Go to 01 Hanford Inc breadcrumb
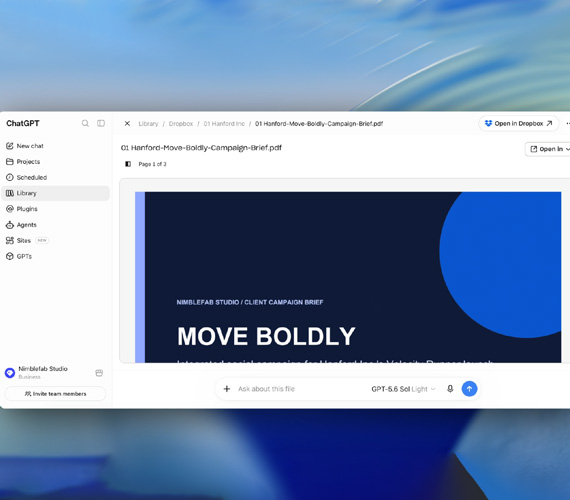This screenshot has width=570, height=500. (x=224, y=124)
